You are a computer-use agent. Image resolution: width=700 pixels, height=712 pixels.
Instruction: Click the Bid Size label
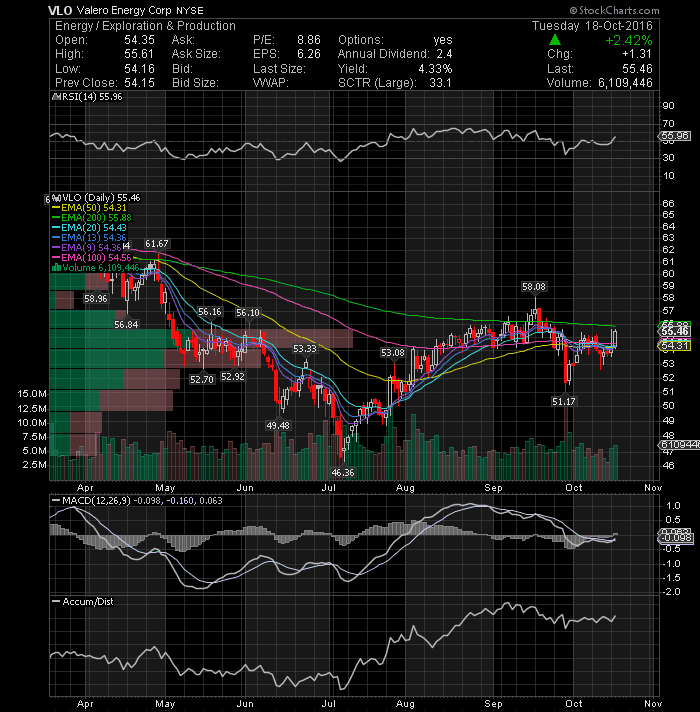pyautogui.click(x=195, y=83)
